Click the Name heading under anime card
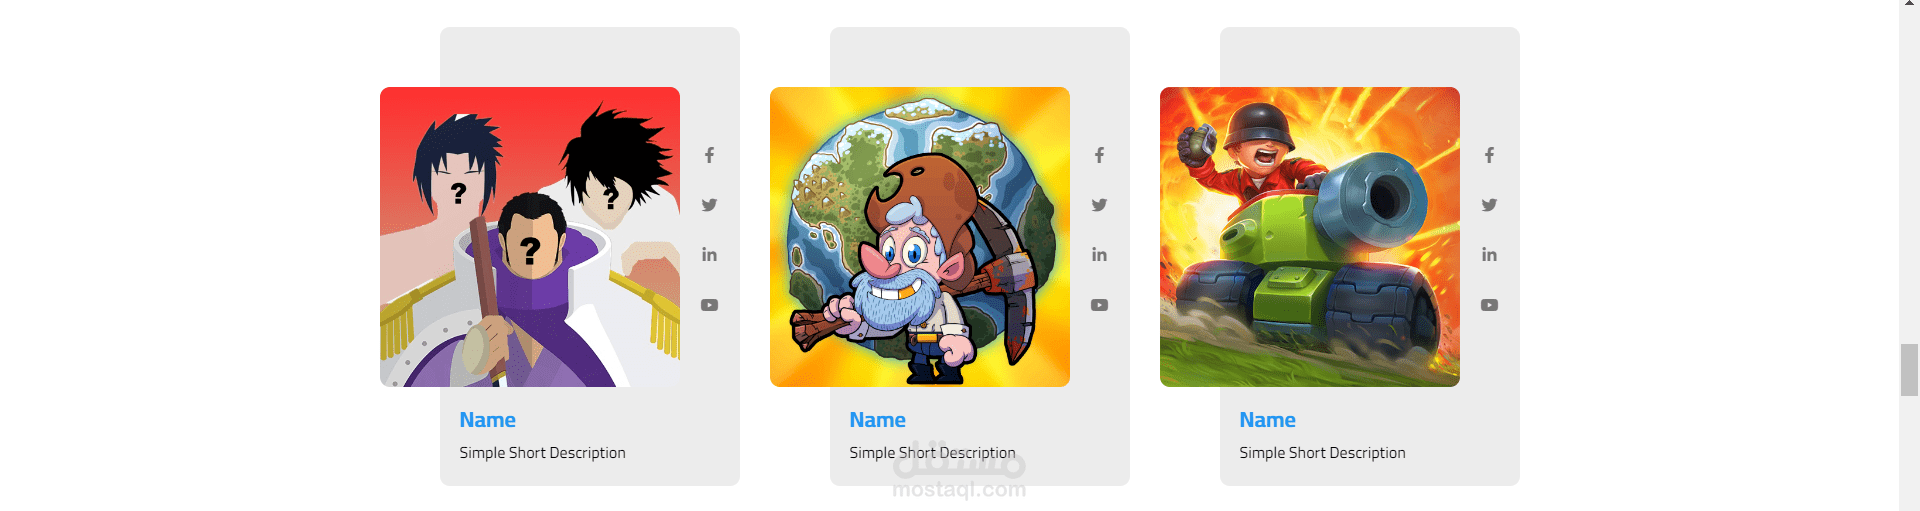 tap(488, 420)
